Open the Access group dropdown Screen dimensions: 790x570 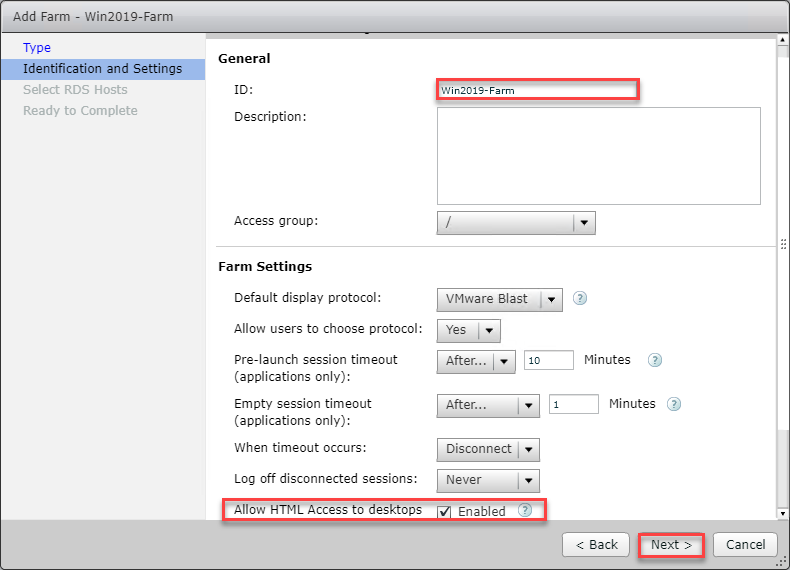pyautogui.click(x=516, y=222)
